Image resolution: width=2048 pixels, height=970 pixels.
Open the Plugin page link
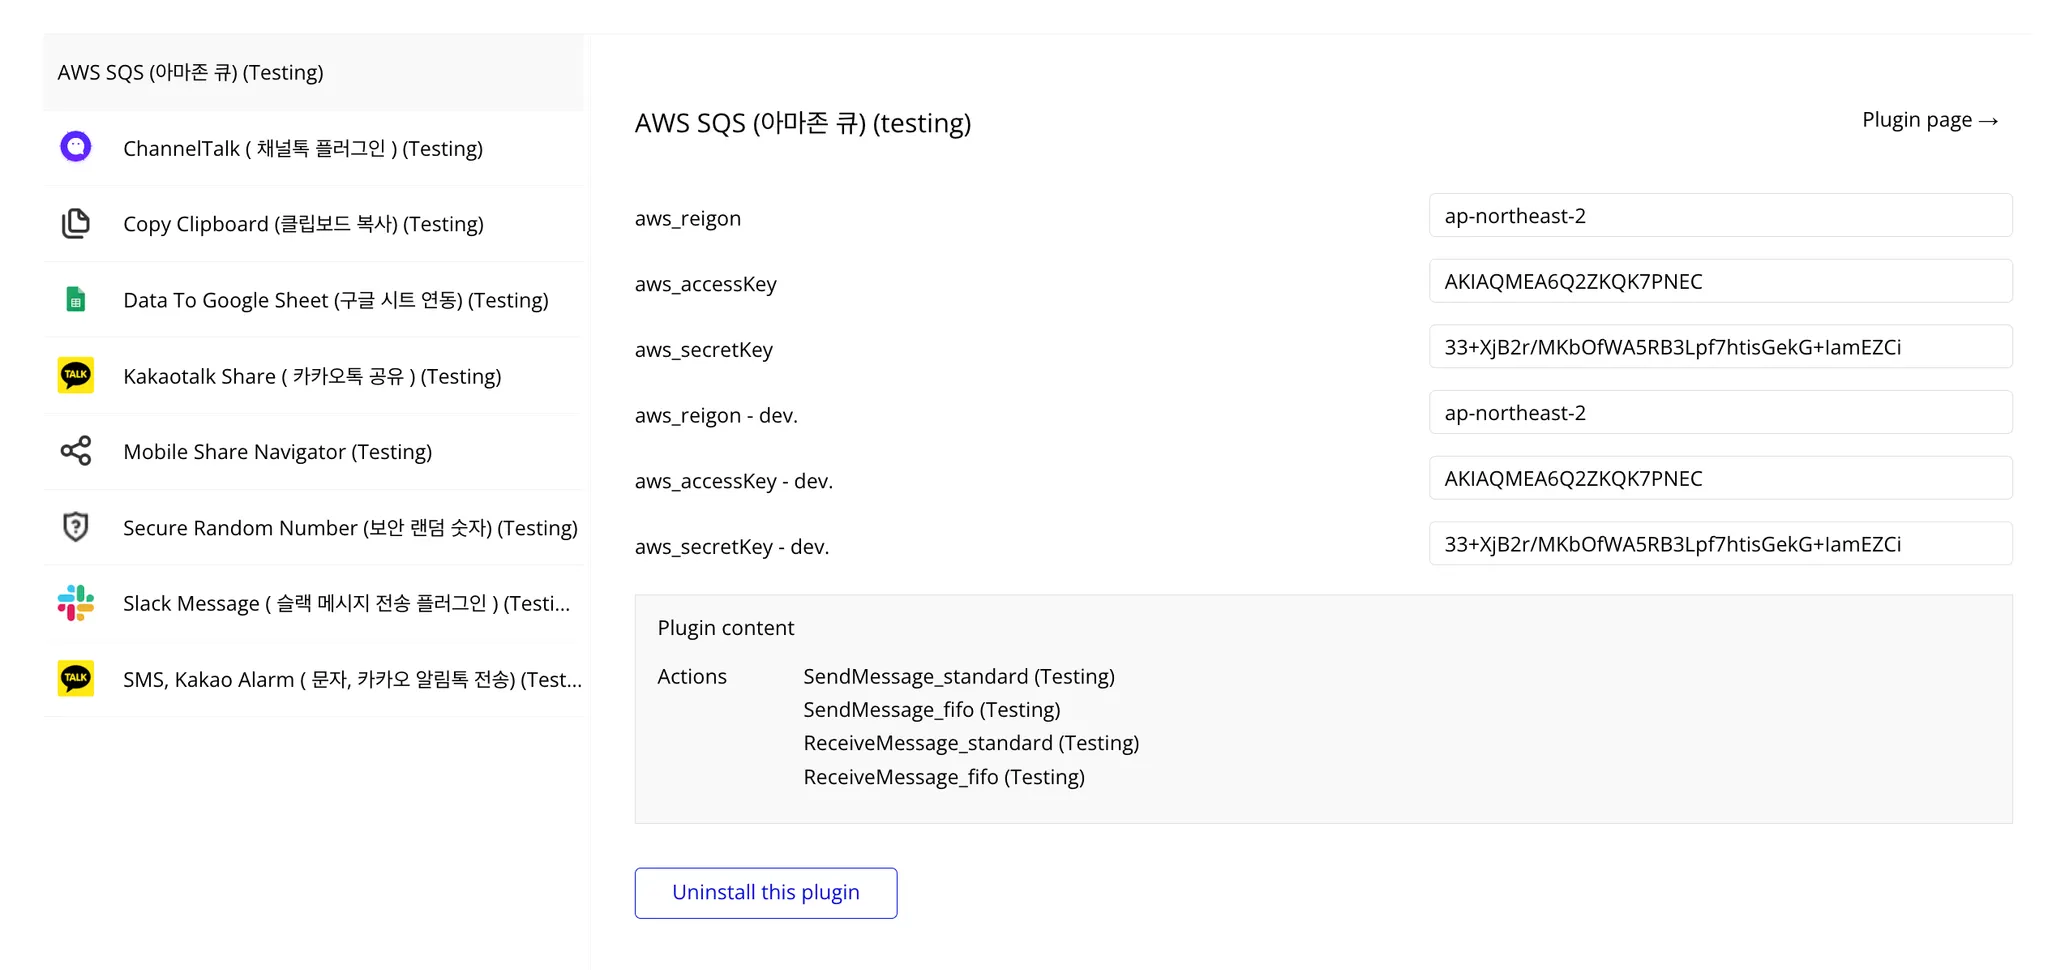(x=1929, y=120)
